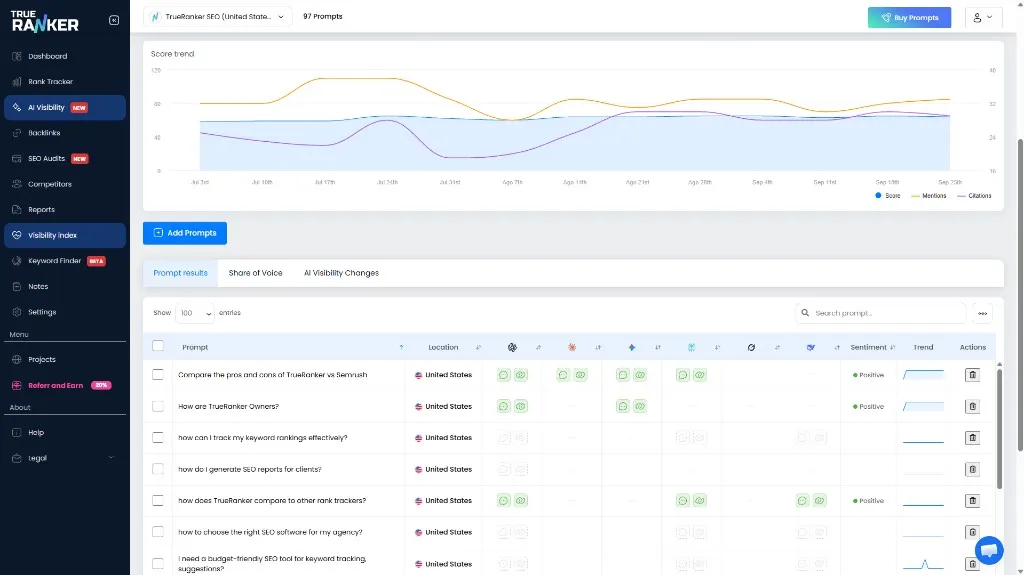
Task: Click the Refer and Earn gift icon
Action: click(x=17, y=386)
